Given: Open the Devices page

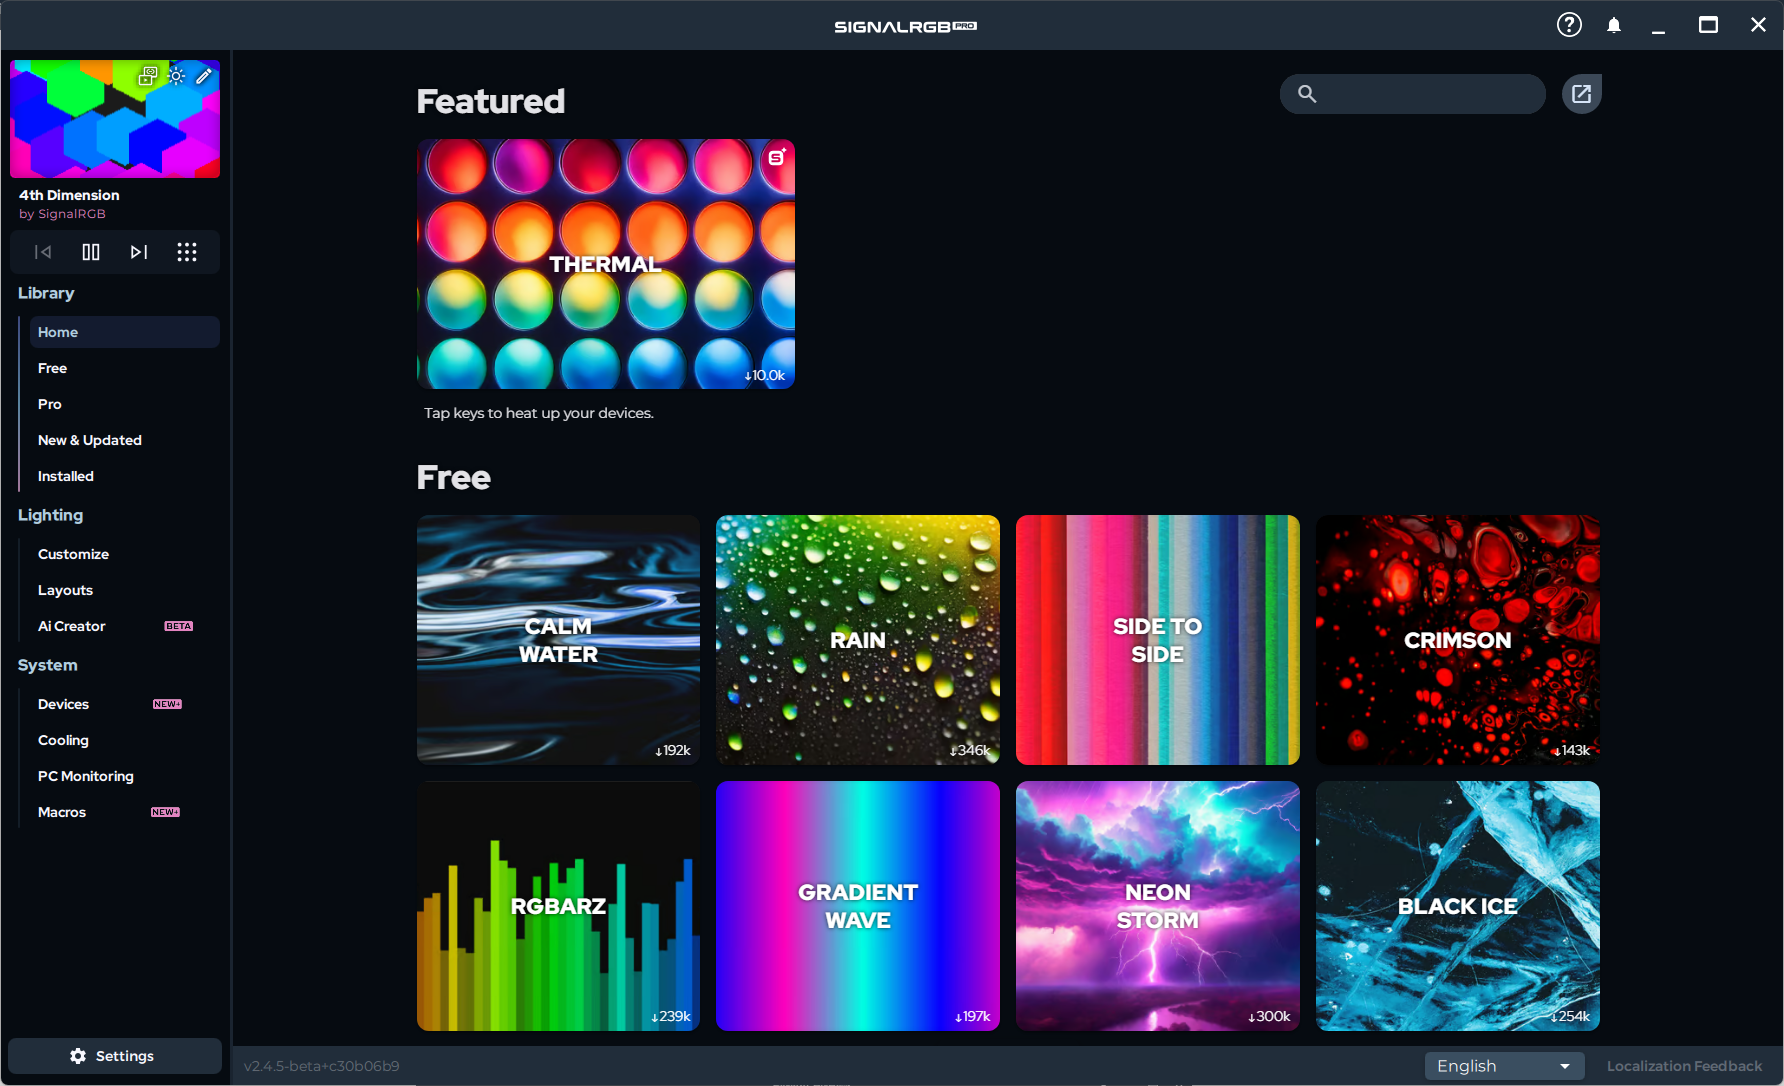Looking at the screenshot, I should 64,704.
